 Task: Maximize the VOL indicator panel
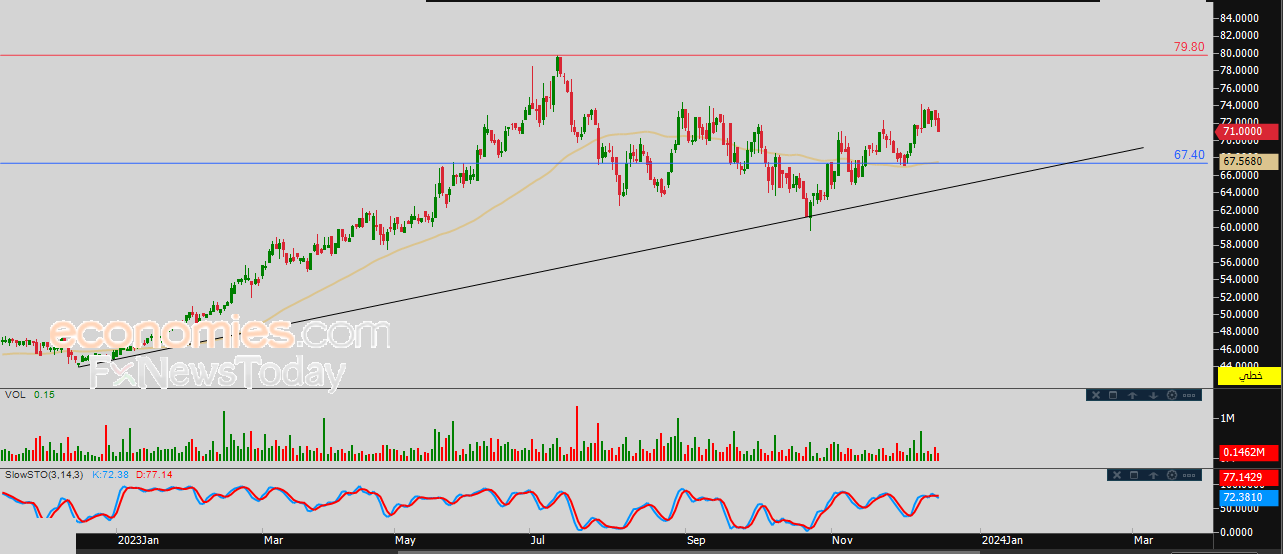click(1113, 395)
